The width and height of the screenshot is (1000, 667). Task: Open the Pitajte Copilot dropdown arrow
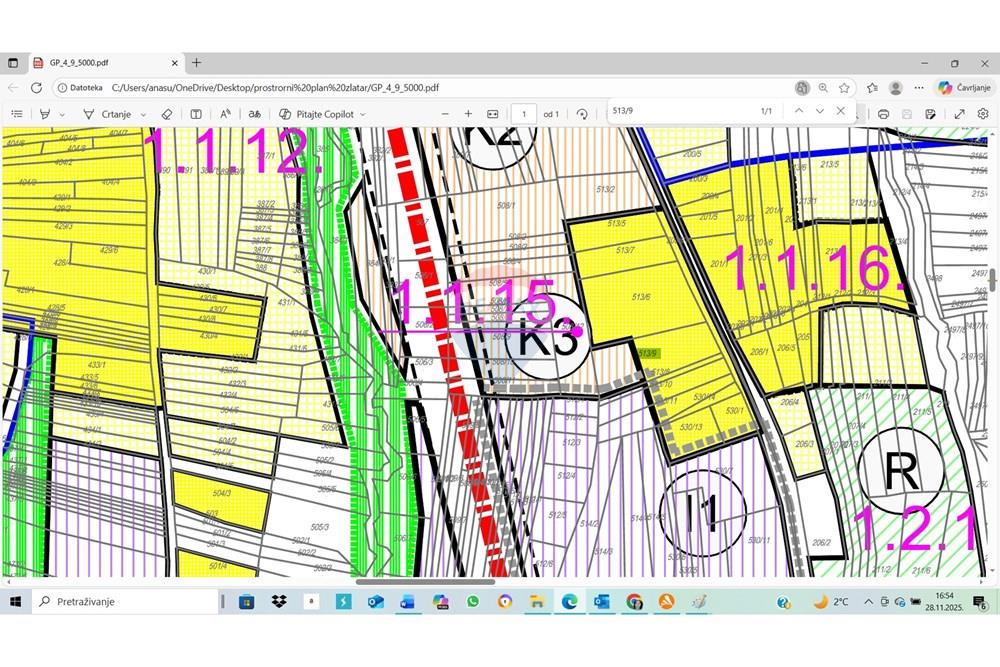pos(363,115)
